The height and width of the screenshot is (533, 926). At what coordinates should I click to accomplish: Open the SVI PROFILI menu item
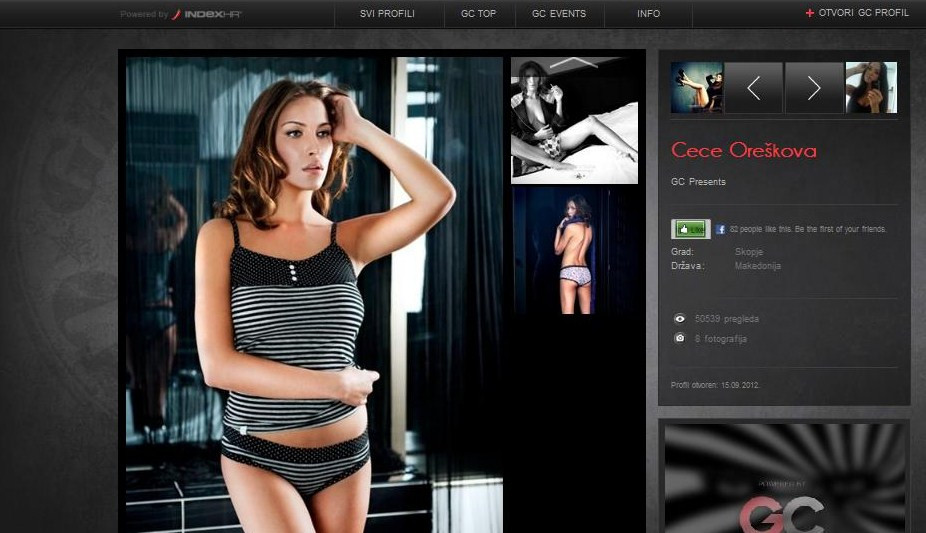point(387,14)
